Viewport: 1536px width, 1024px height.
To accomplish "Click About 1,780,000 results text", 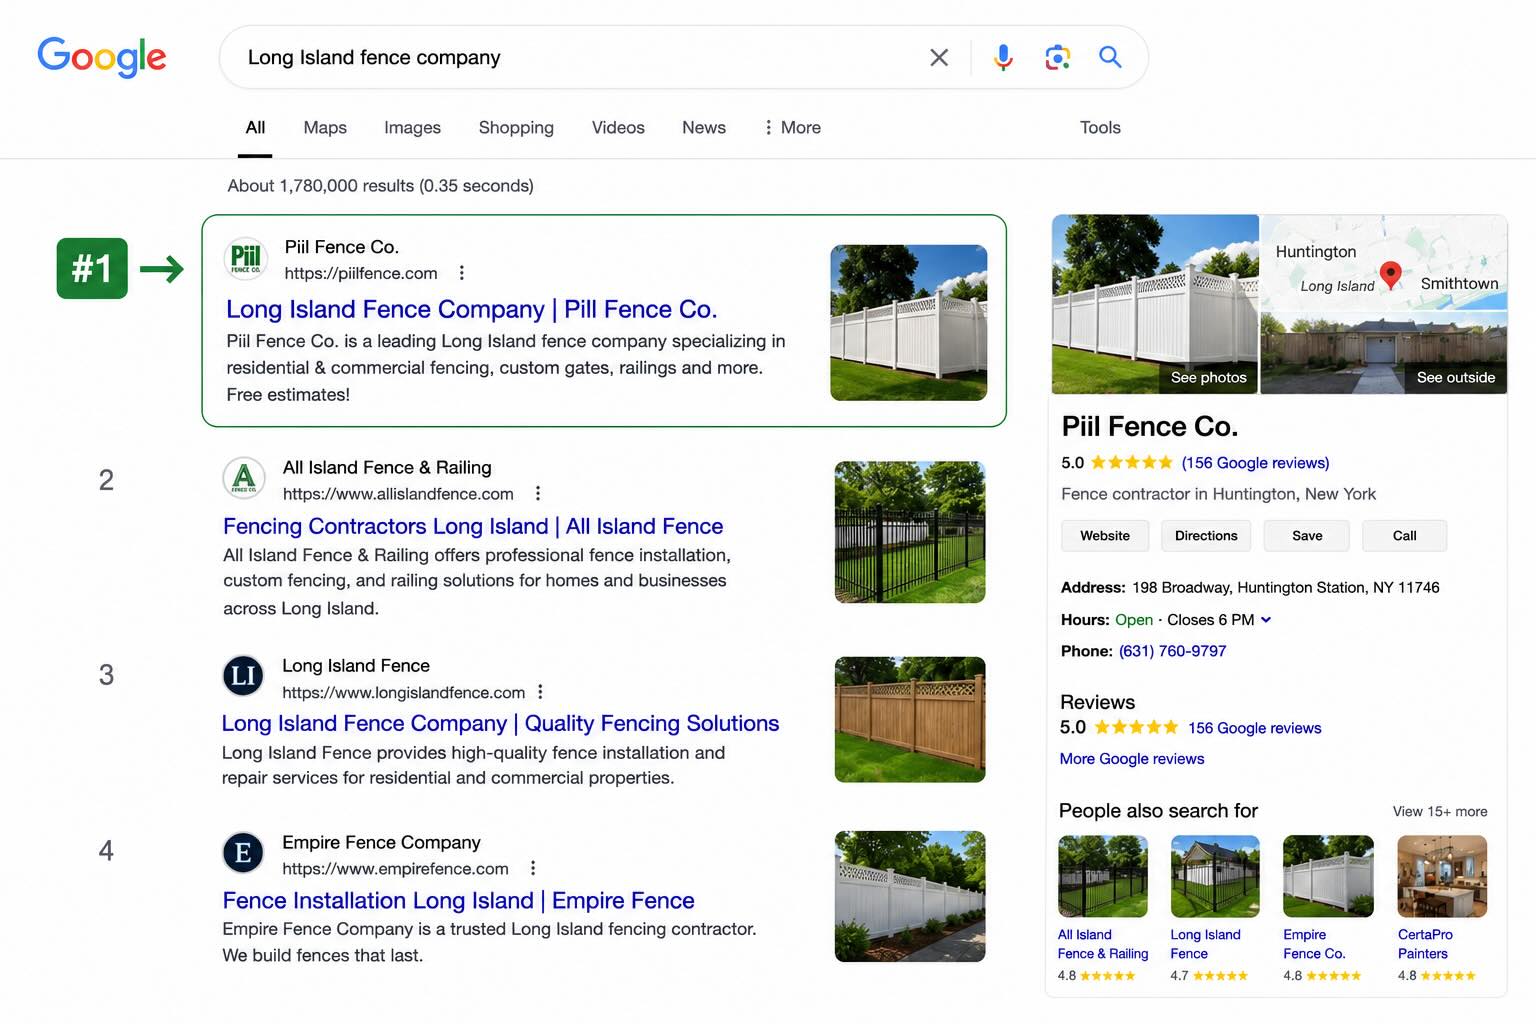I will tap(380, 185).
